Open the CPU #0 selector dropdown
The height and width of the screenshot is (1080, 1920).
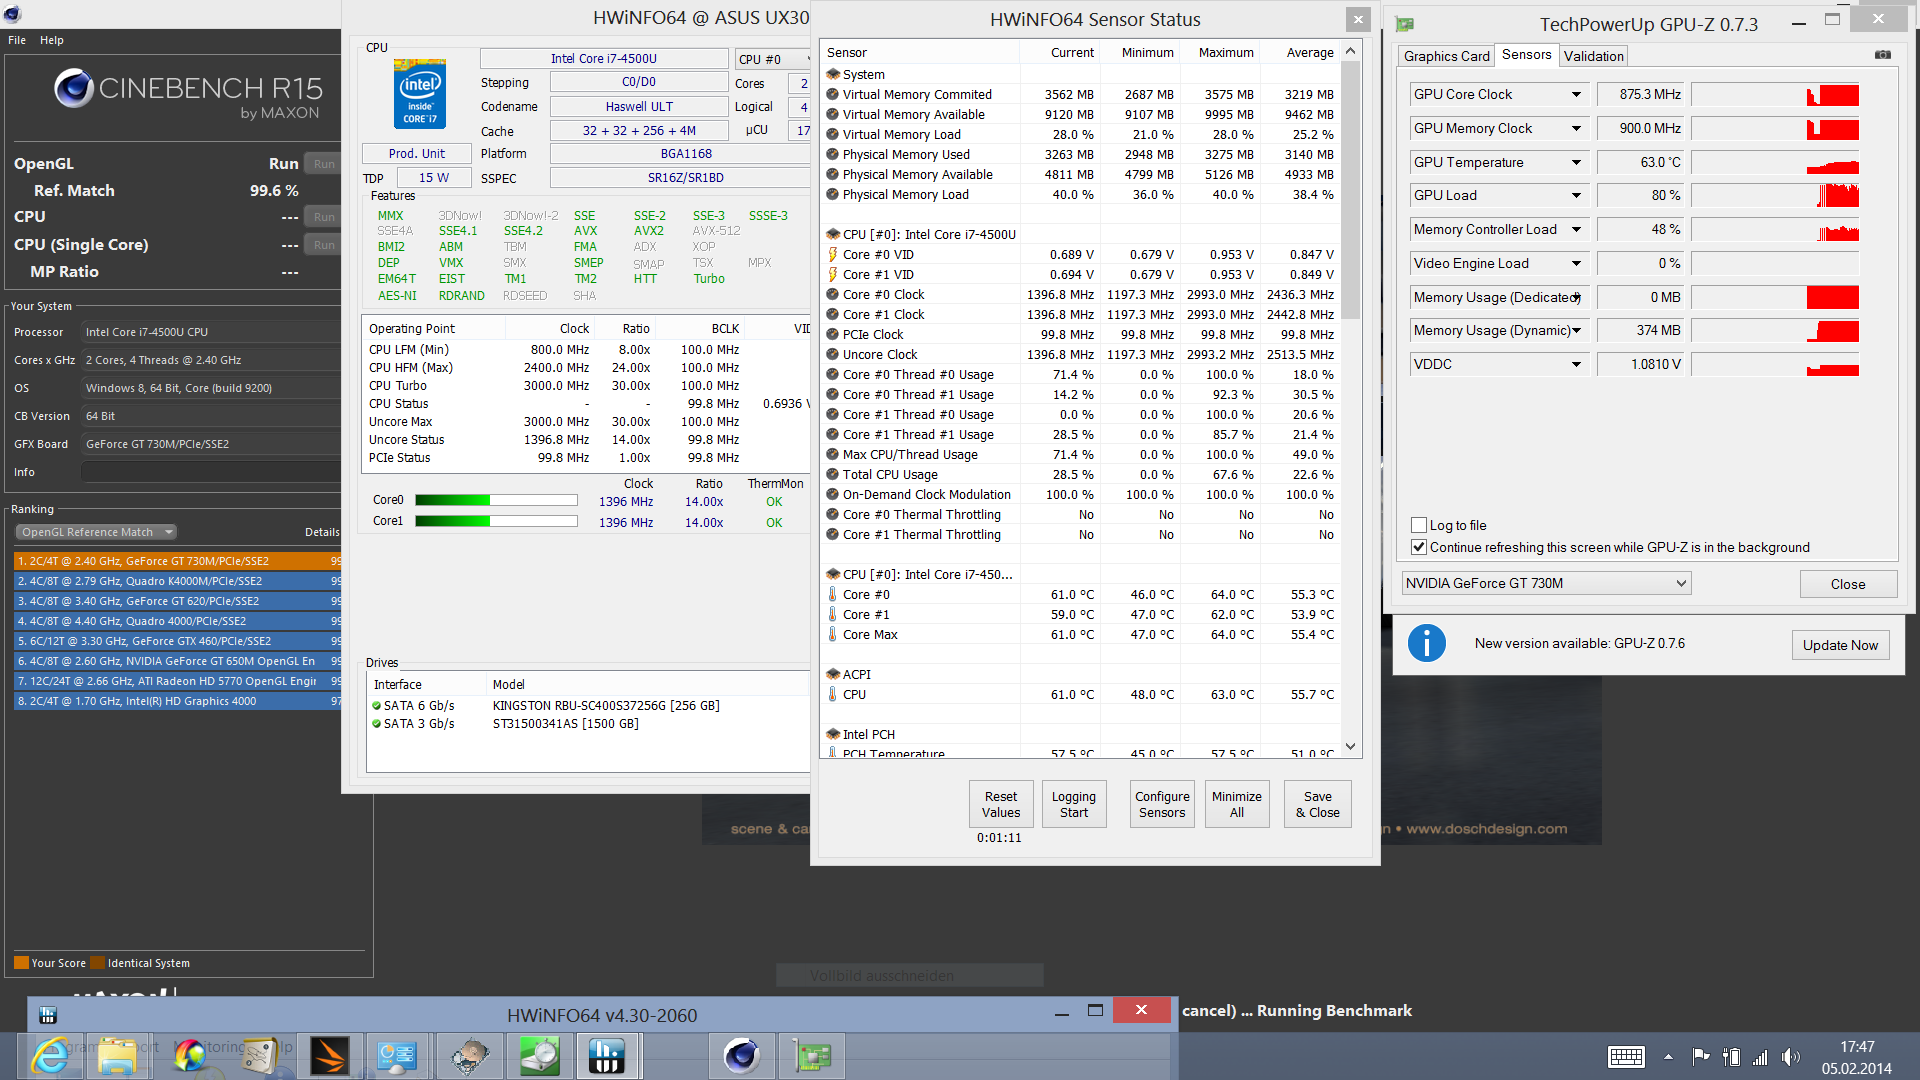tap(772, 59)
